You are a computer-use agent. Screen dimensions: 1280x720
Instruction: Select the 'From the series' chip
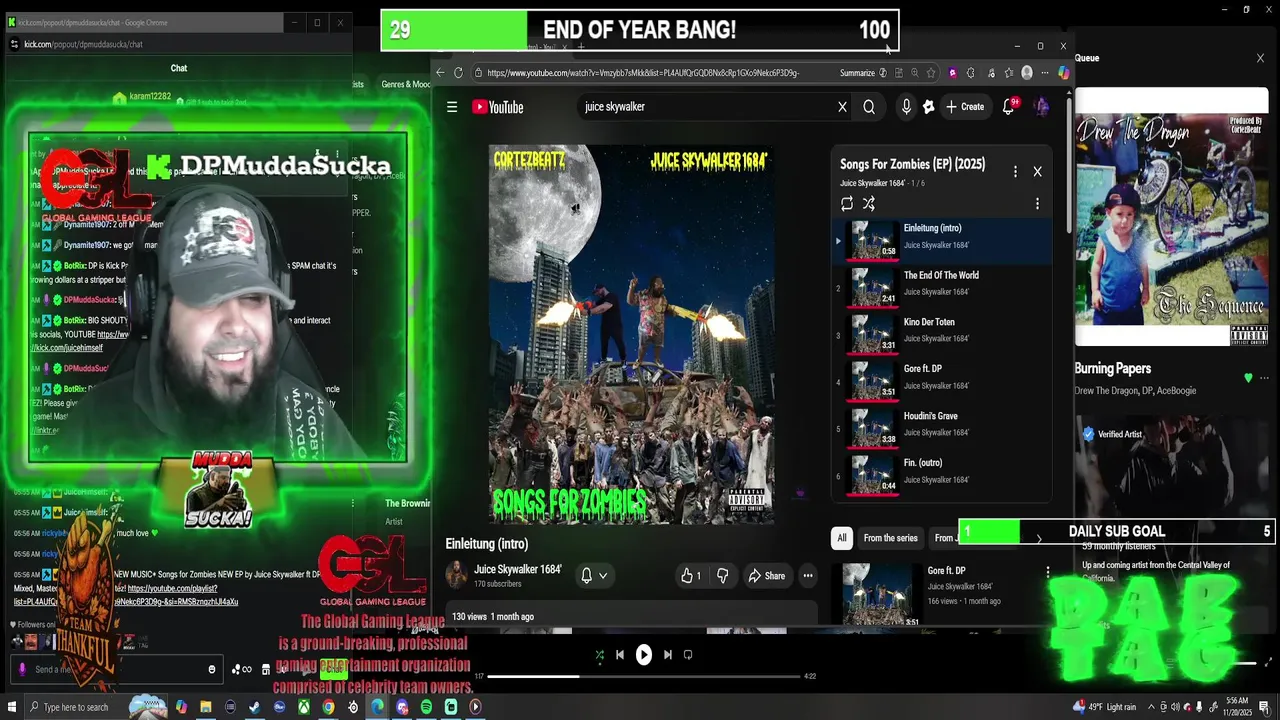pyautogui.click(x=890, y=538)
